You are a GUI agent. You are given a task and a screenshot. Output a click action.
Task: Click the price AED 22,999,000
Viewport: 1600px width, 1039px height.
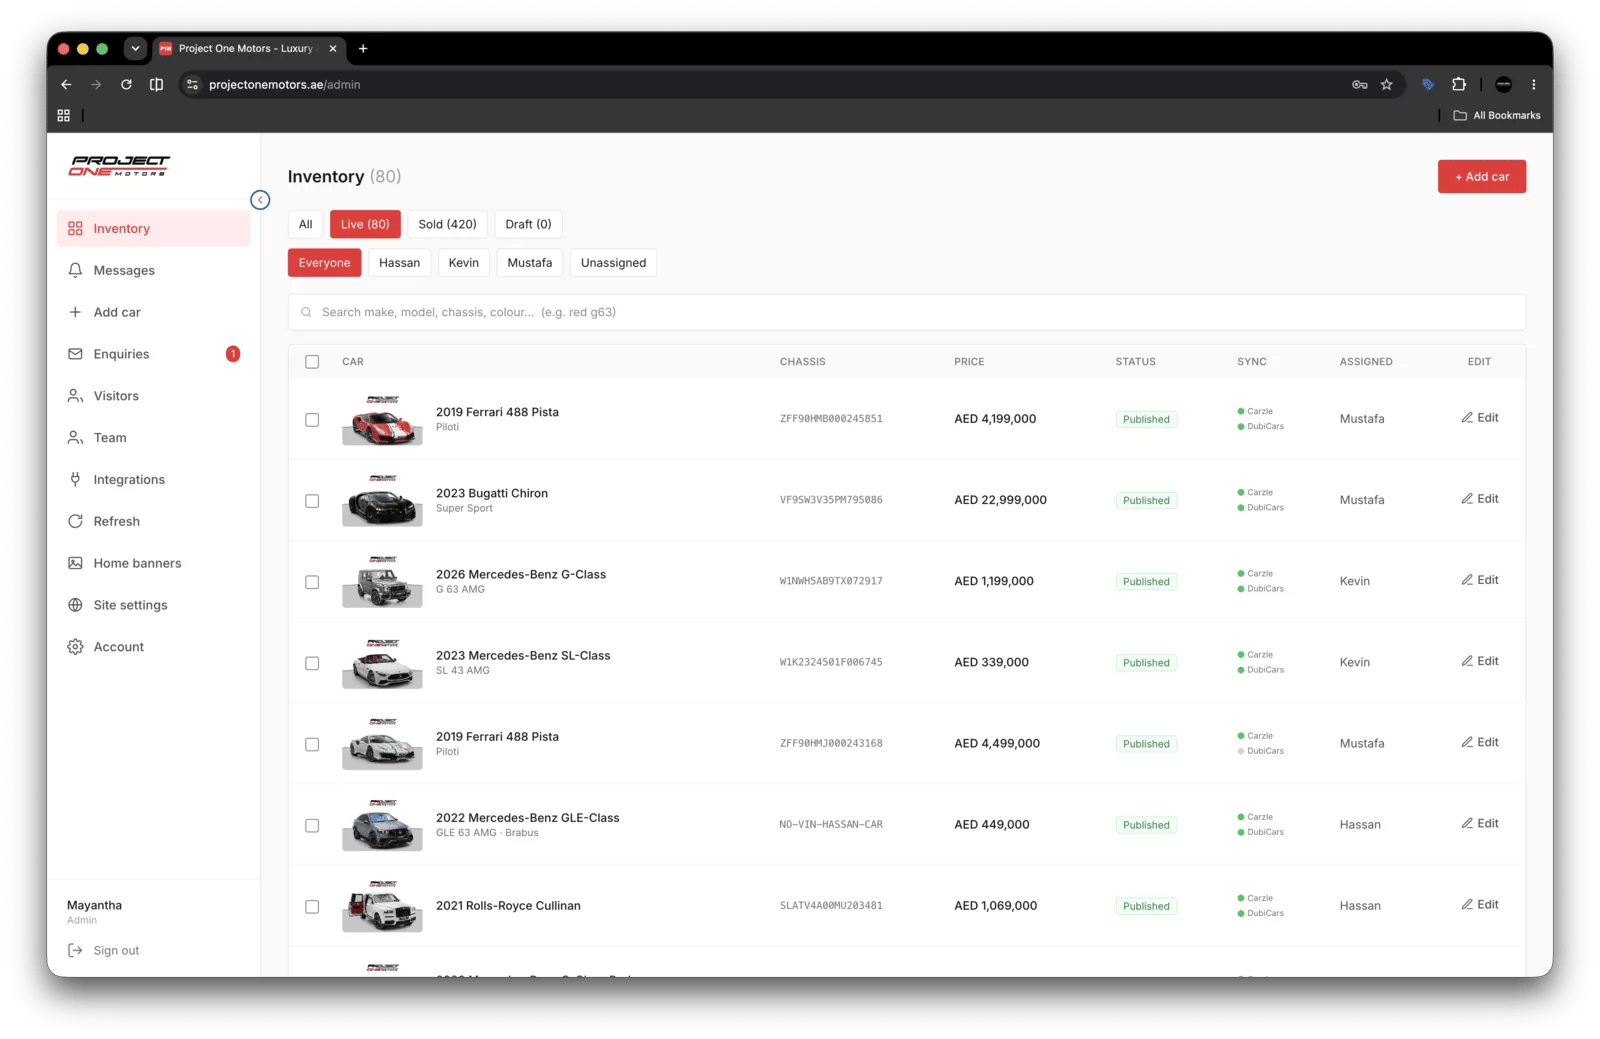[1000, 500]
